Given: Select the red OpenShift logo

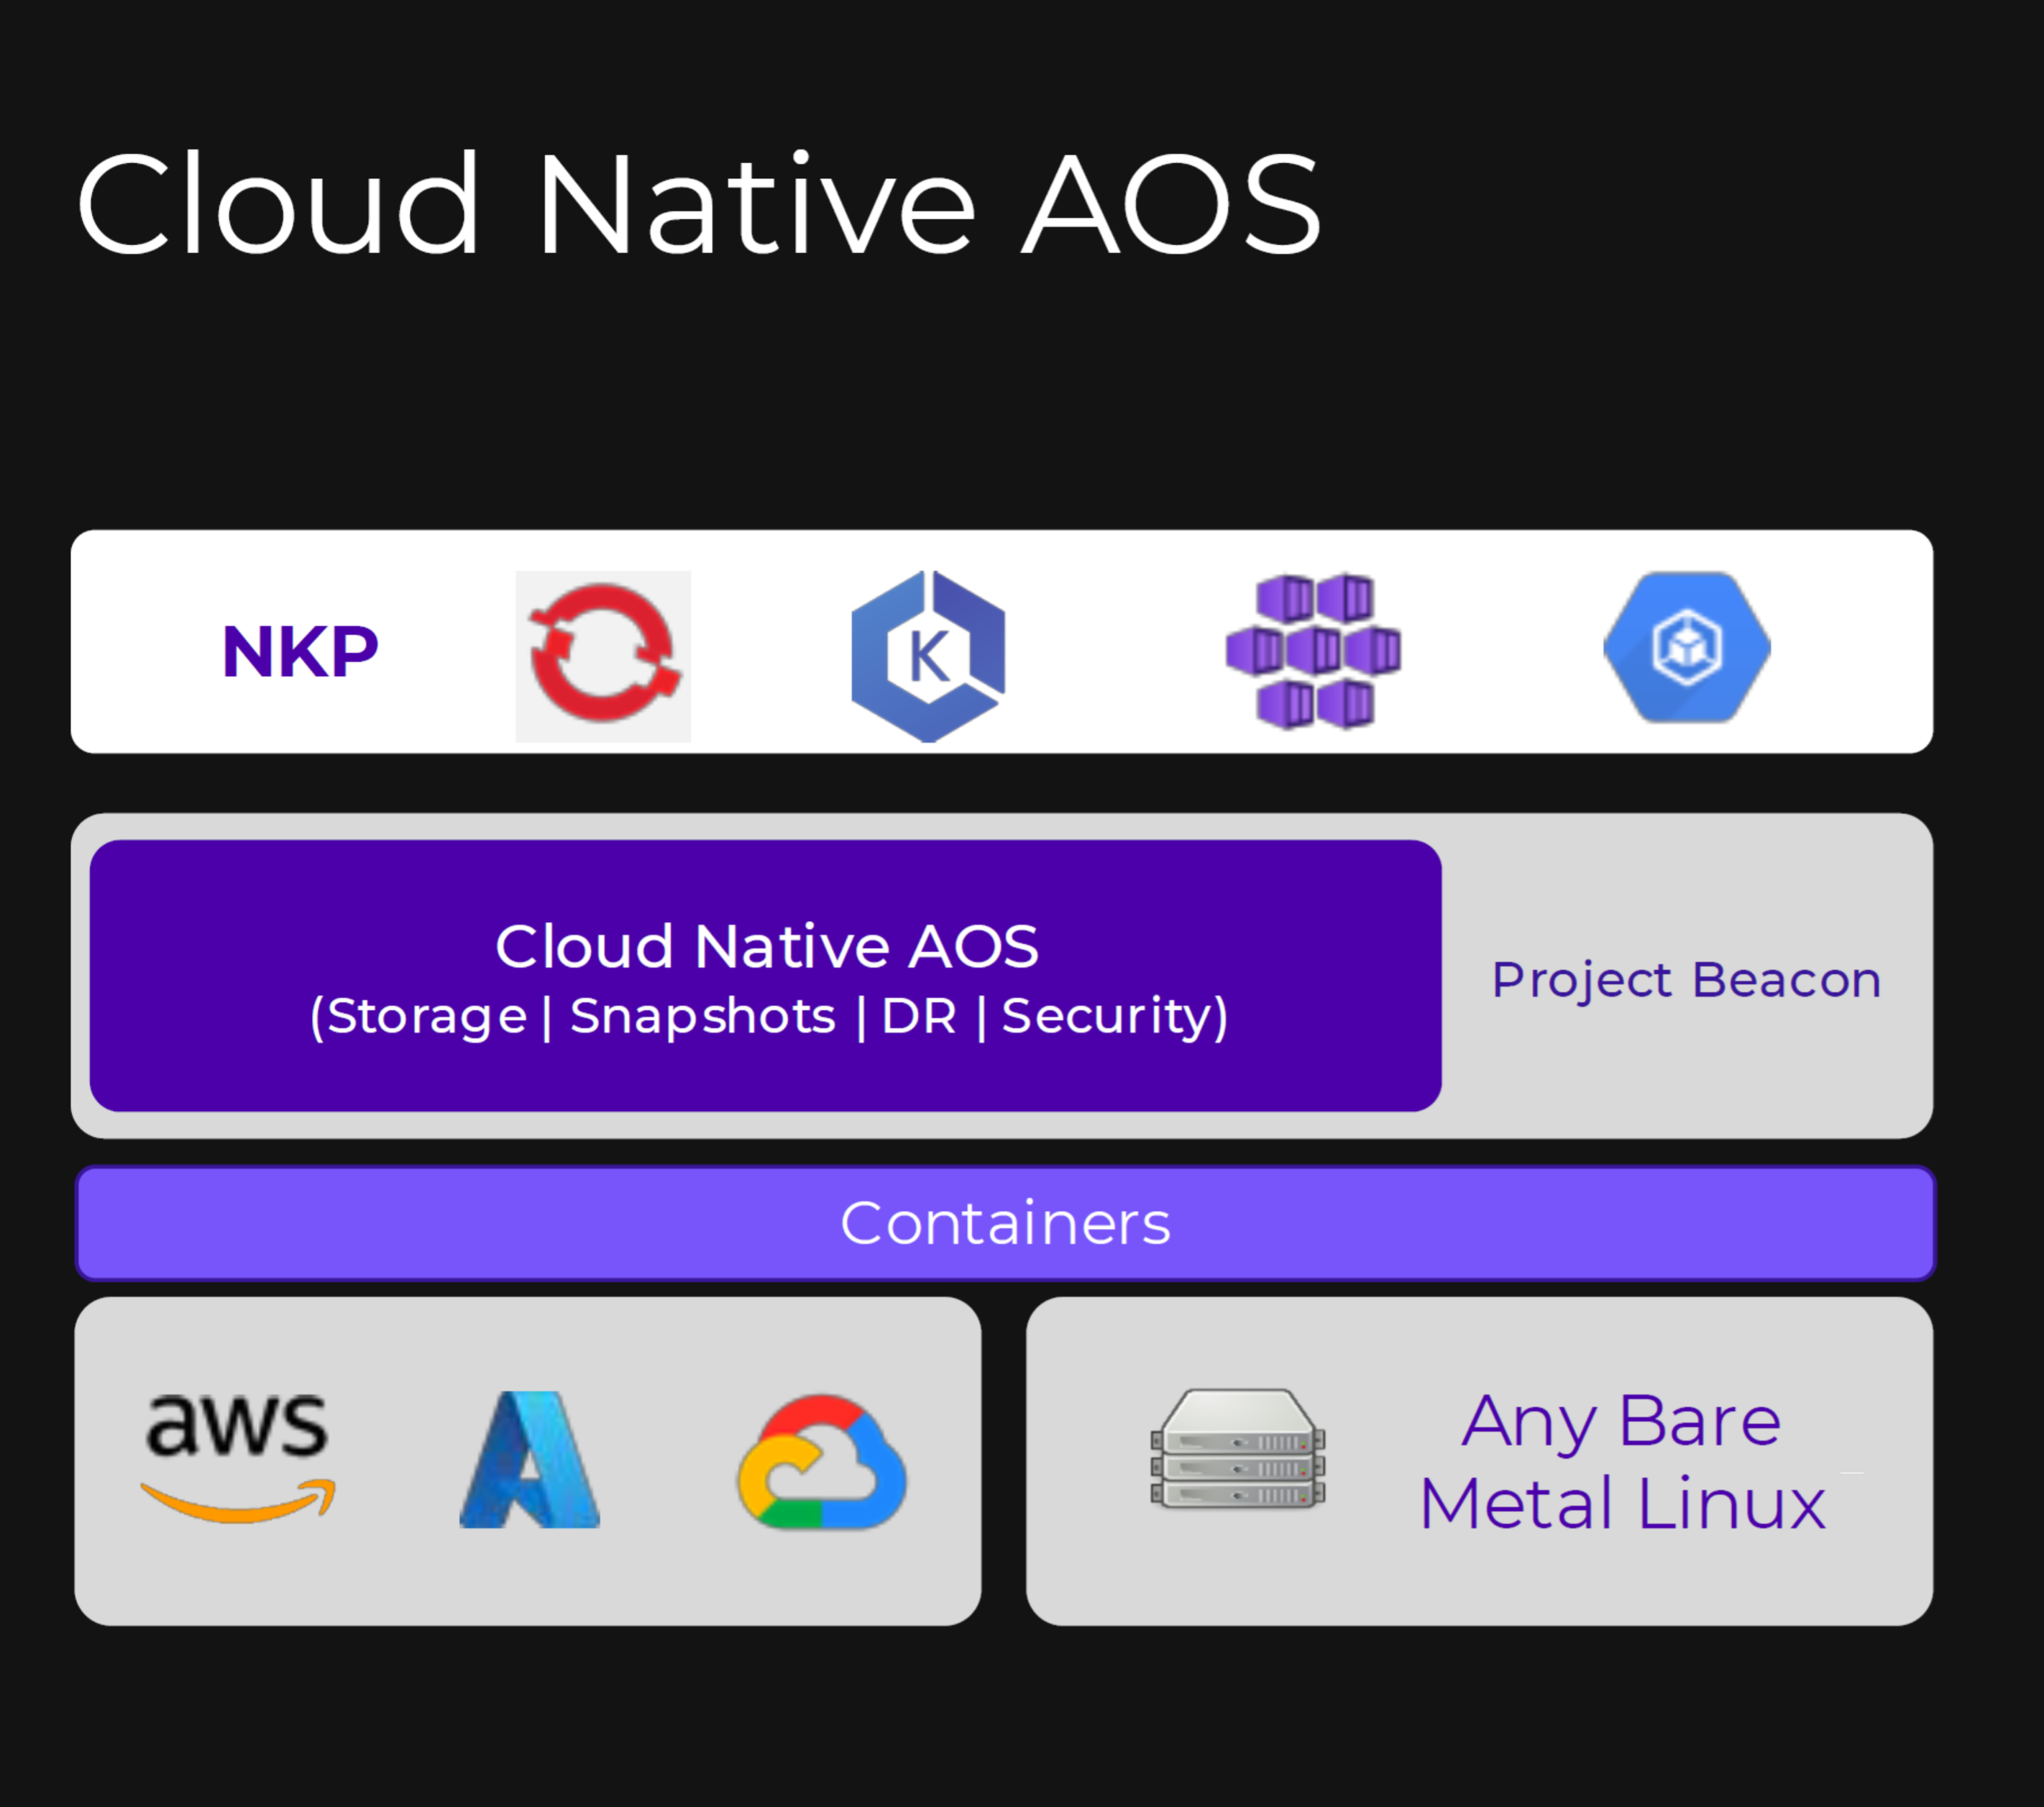Looking at the screenshot, I should 603,655.
